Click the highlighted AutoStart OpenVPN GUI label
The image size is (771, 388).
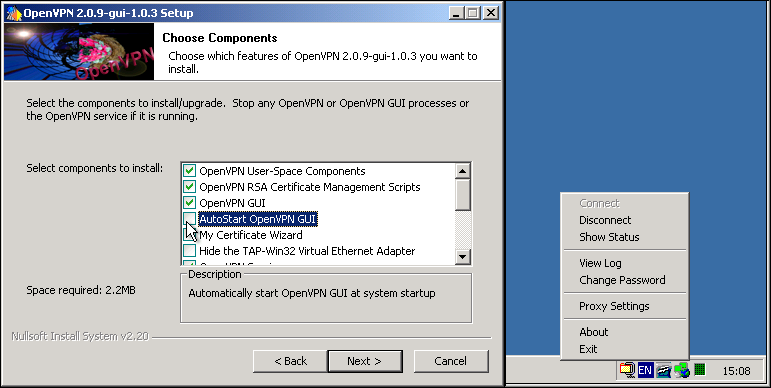pyautogui.click(x=258, y=219)
